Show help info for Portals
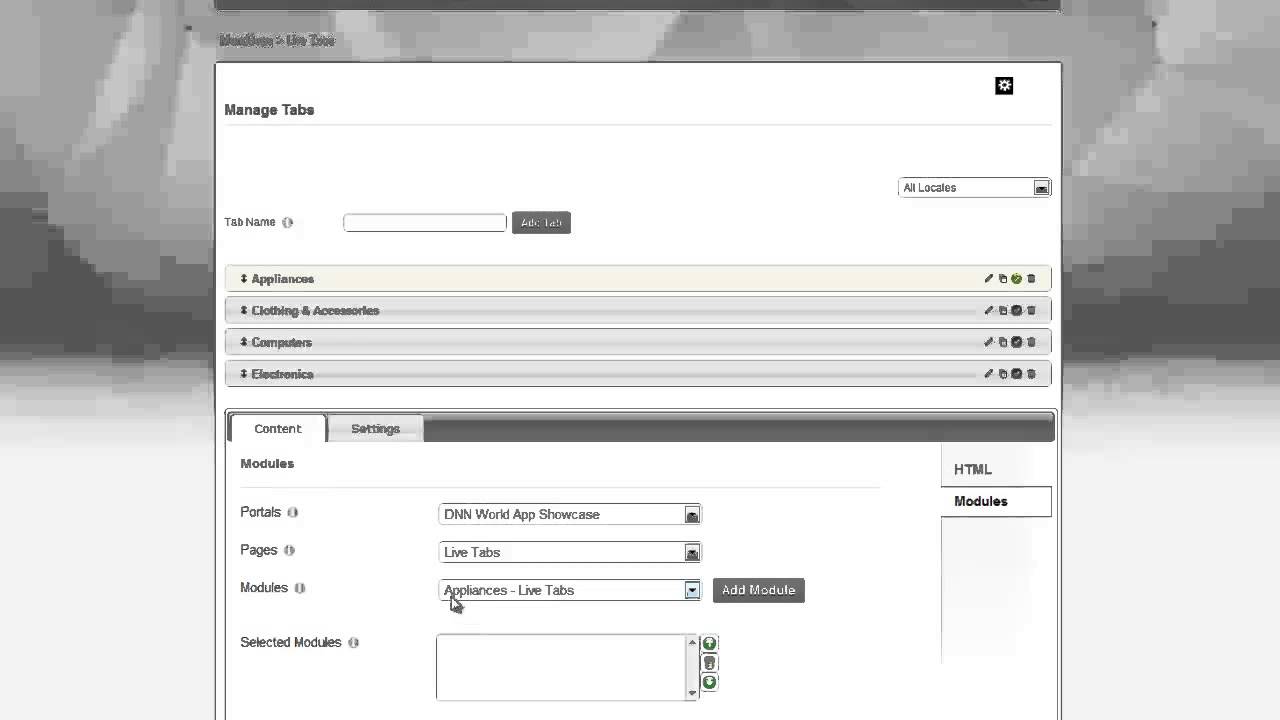This screenshot has width=1280, height=720. [x=292, y=512]
